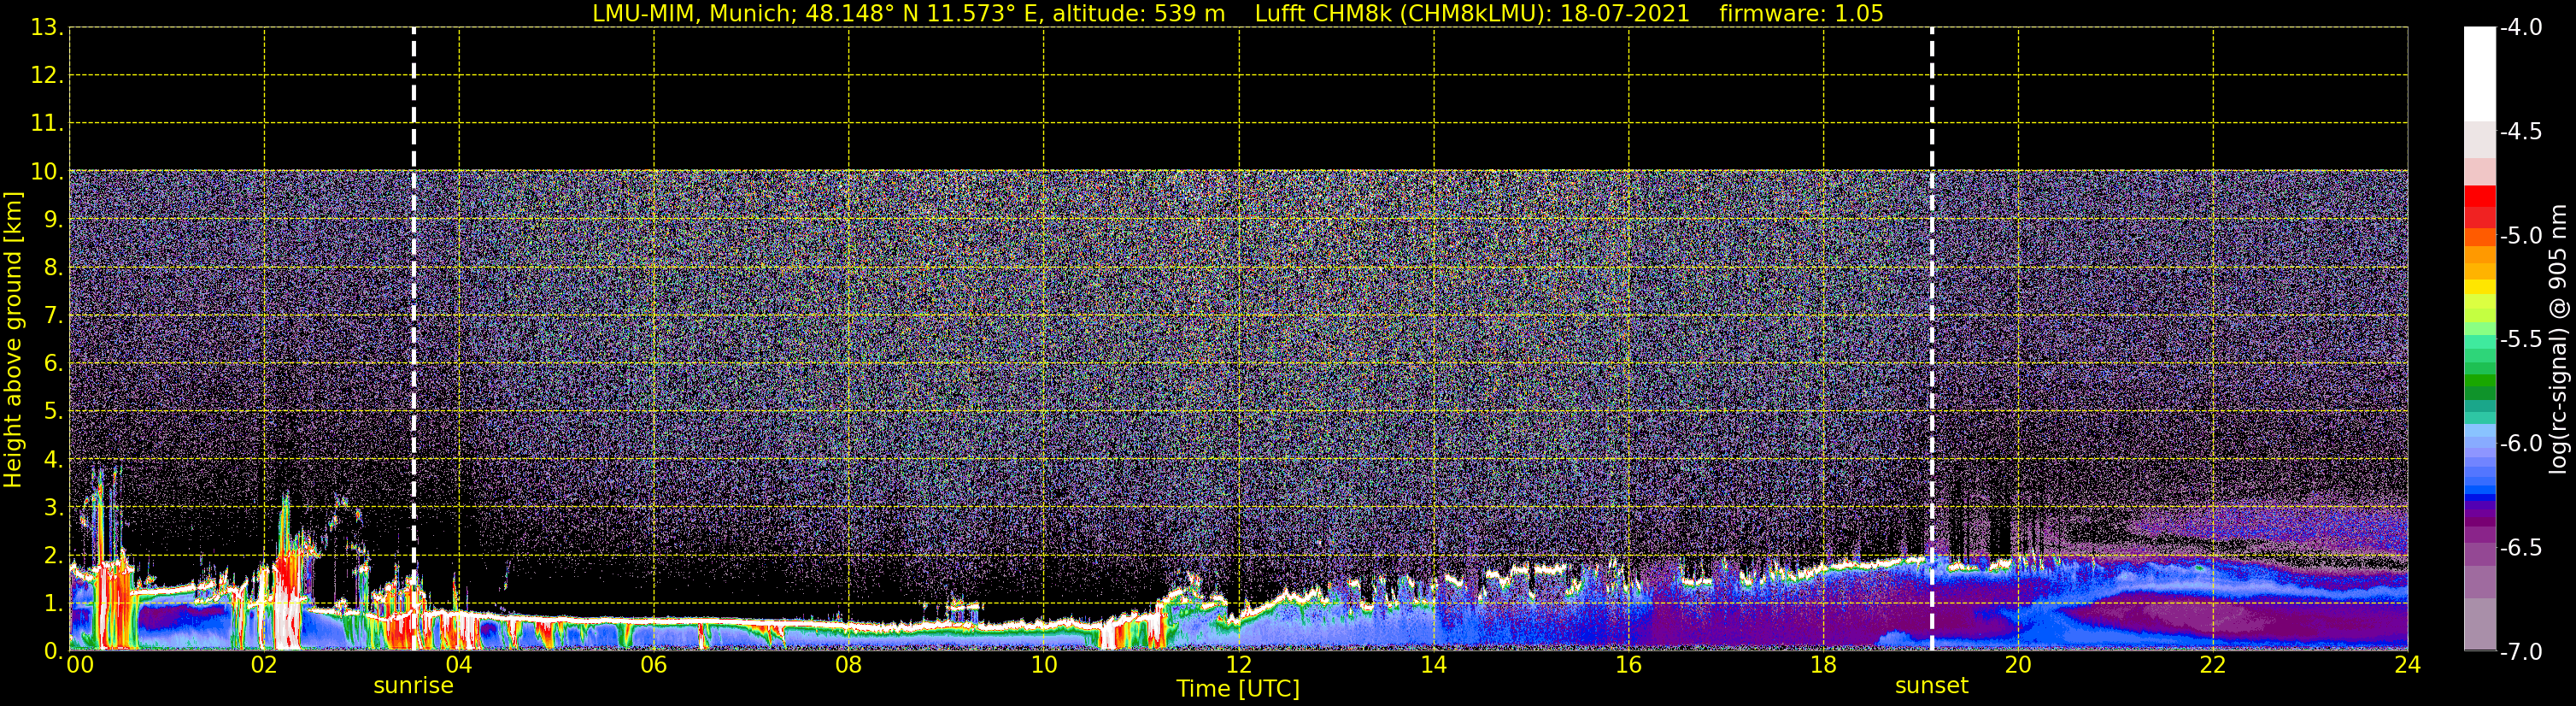Click the '04' tick on the time axis
The image size is (2576, 706).
(x=459, y=665)
